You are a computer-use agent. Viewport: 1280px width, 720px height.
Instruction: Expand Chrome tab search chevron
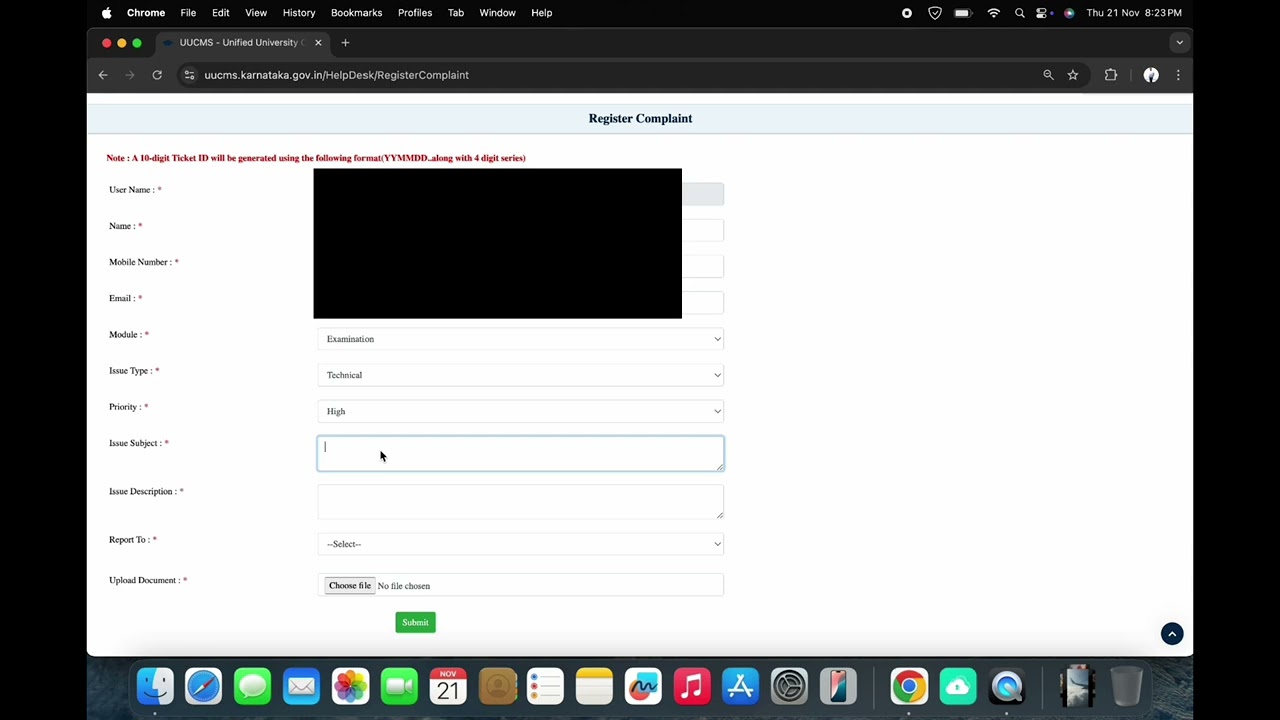(x=1179, y=43)
